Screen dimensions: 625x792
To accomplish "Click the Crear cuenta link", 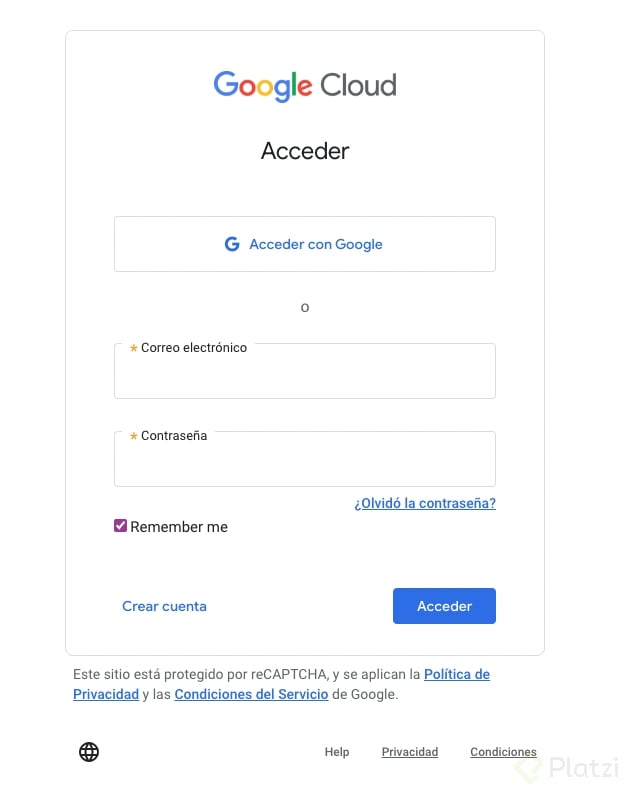I will pos(164,606).
